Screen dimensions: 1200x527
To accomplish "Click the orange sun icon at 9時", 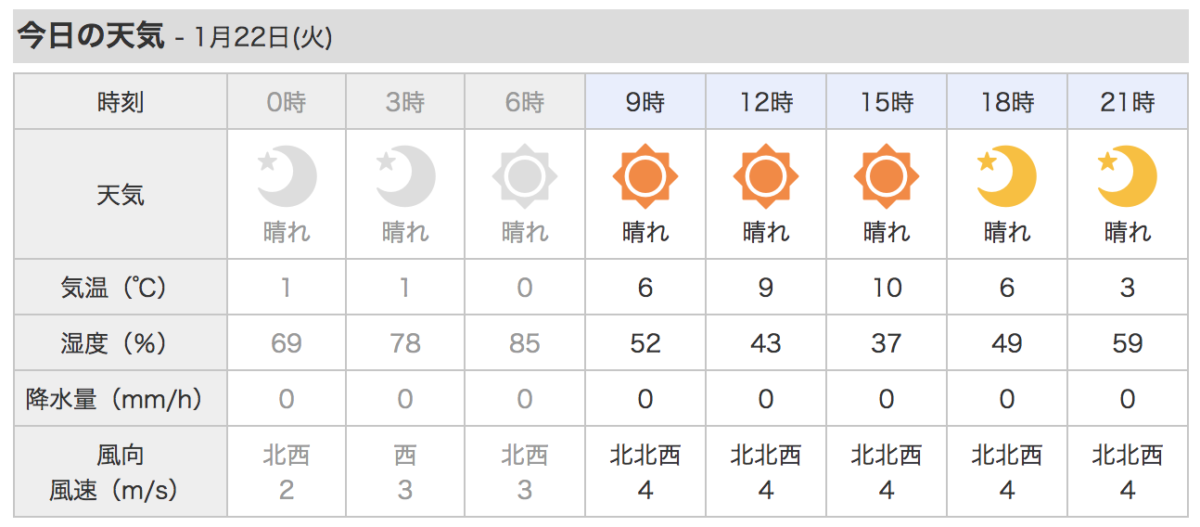I will tap(645, 177).
